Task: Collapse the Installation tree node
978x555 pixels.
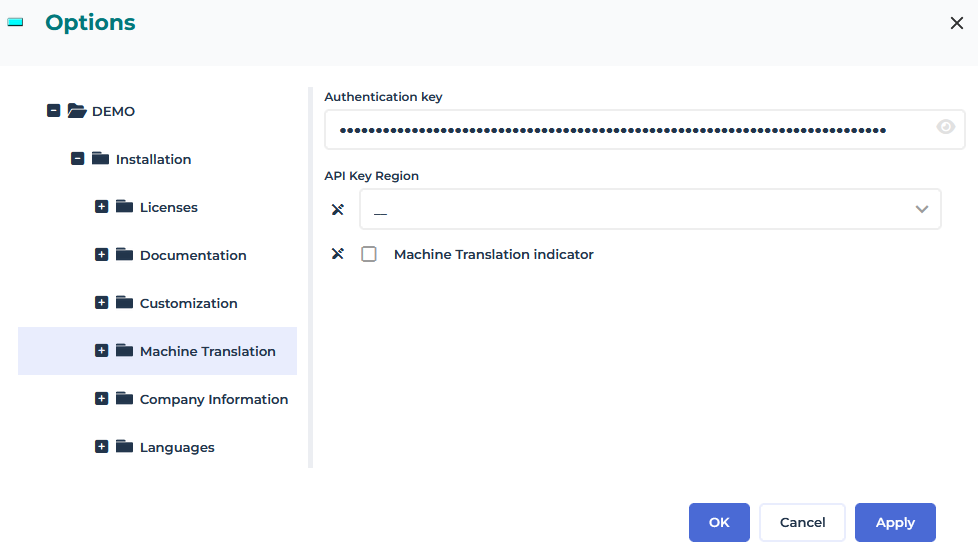Action: coord(77,159)
